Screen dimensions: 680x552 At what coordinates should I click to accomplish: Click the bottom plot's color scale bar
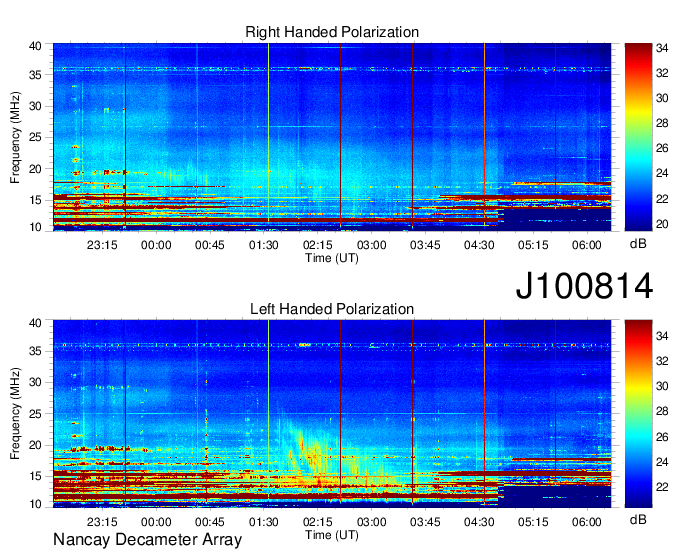tap(638, 413)
